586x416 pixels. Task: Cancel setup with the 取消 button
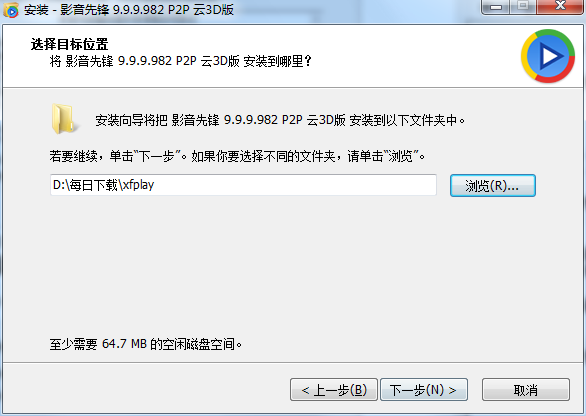(525, 390)
